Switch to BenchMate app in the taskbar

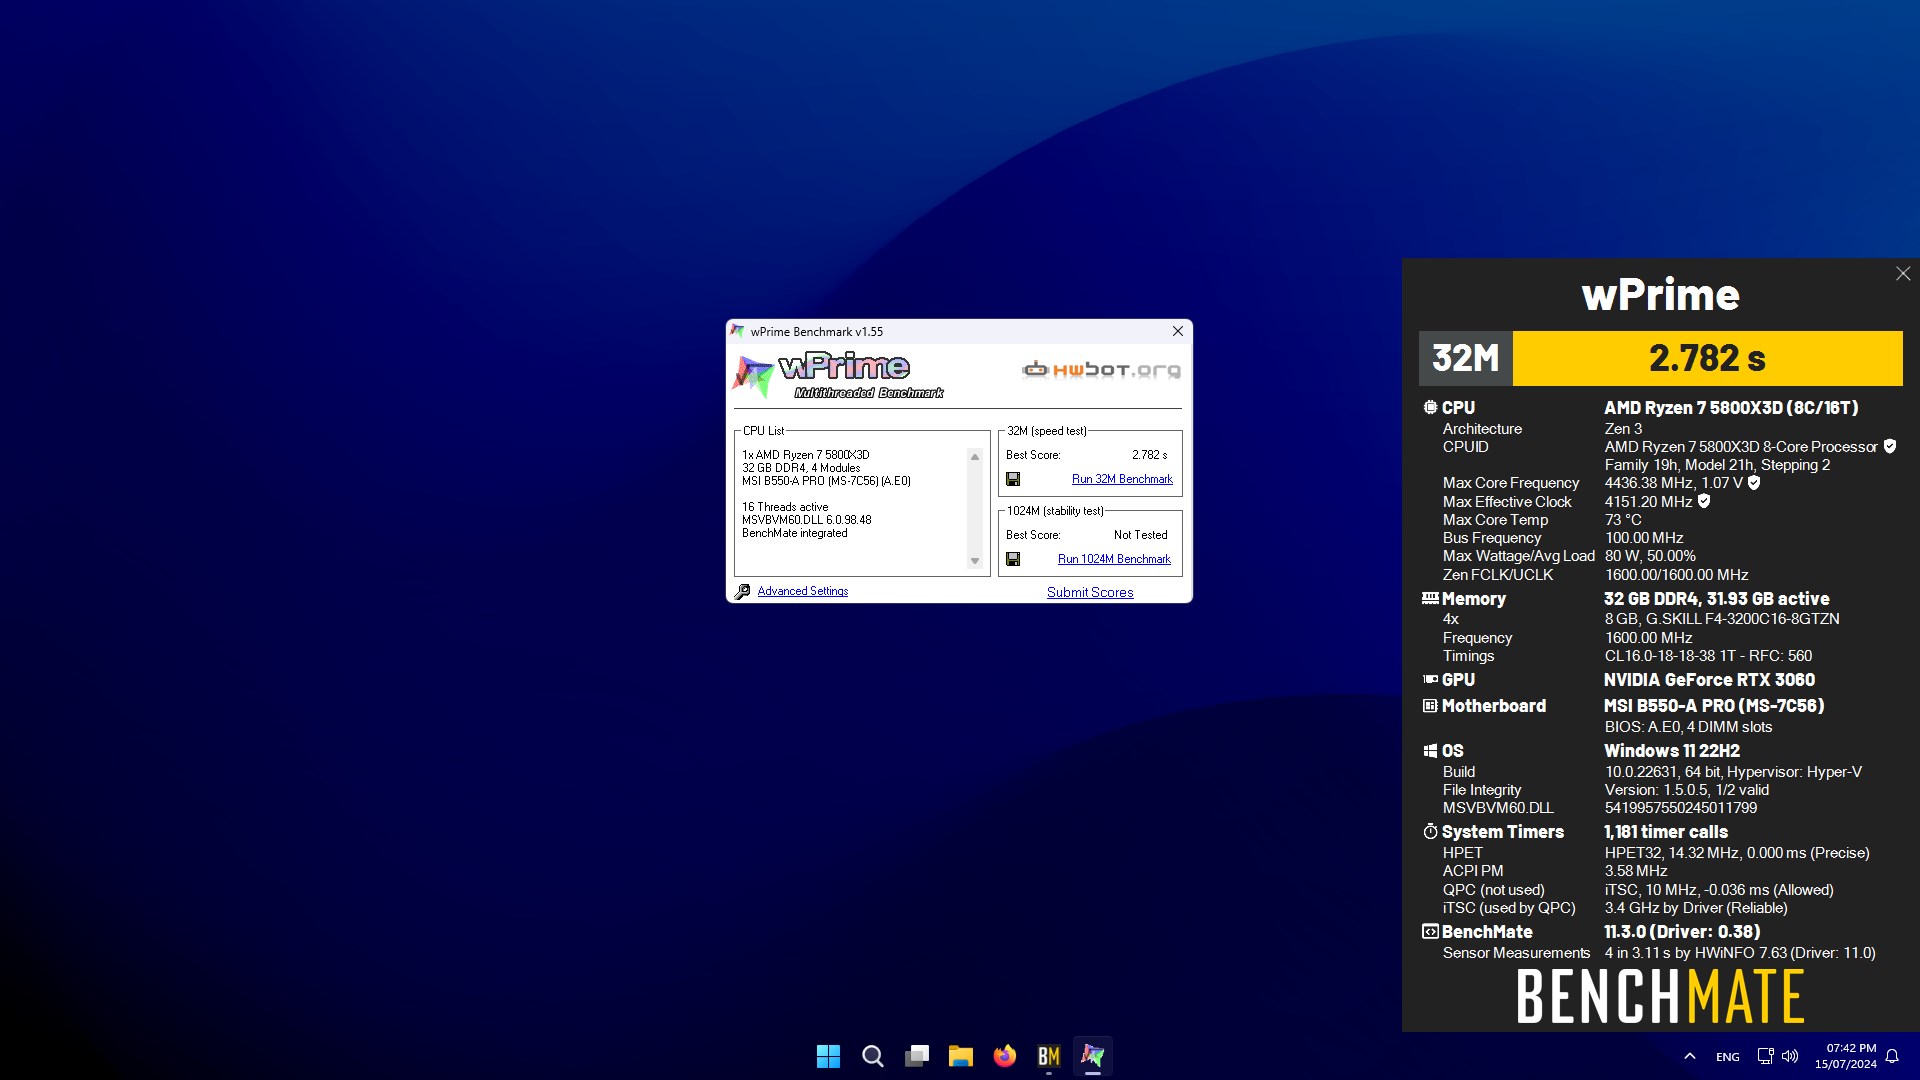point(1048,1056)
